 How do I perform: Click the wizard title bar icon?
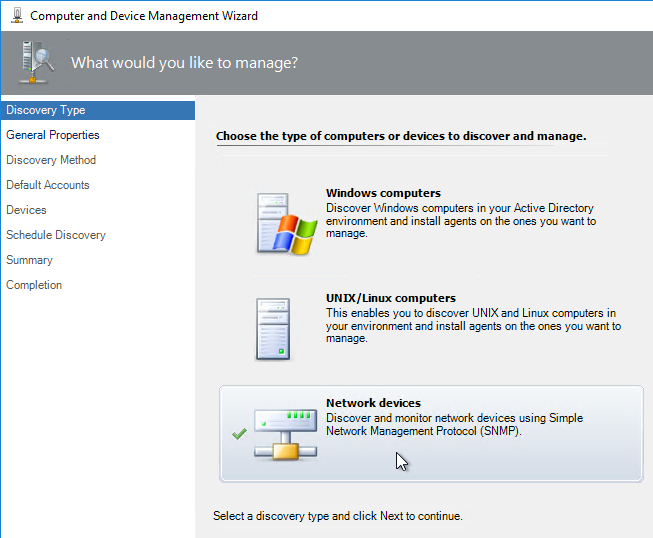(x=17, y=15)
